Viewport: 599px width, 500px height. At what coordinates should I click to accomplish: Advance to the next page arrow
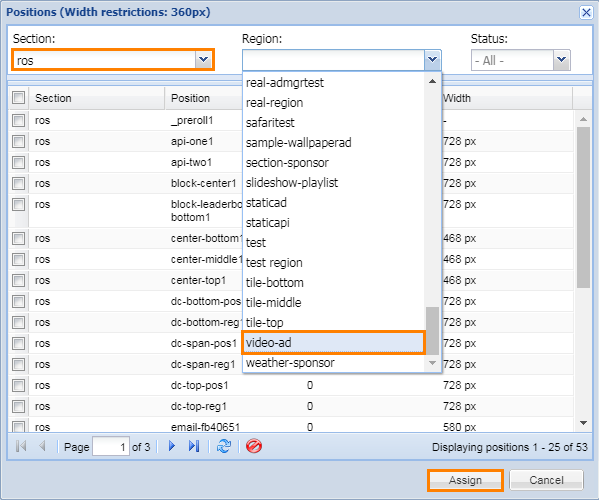172,446
